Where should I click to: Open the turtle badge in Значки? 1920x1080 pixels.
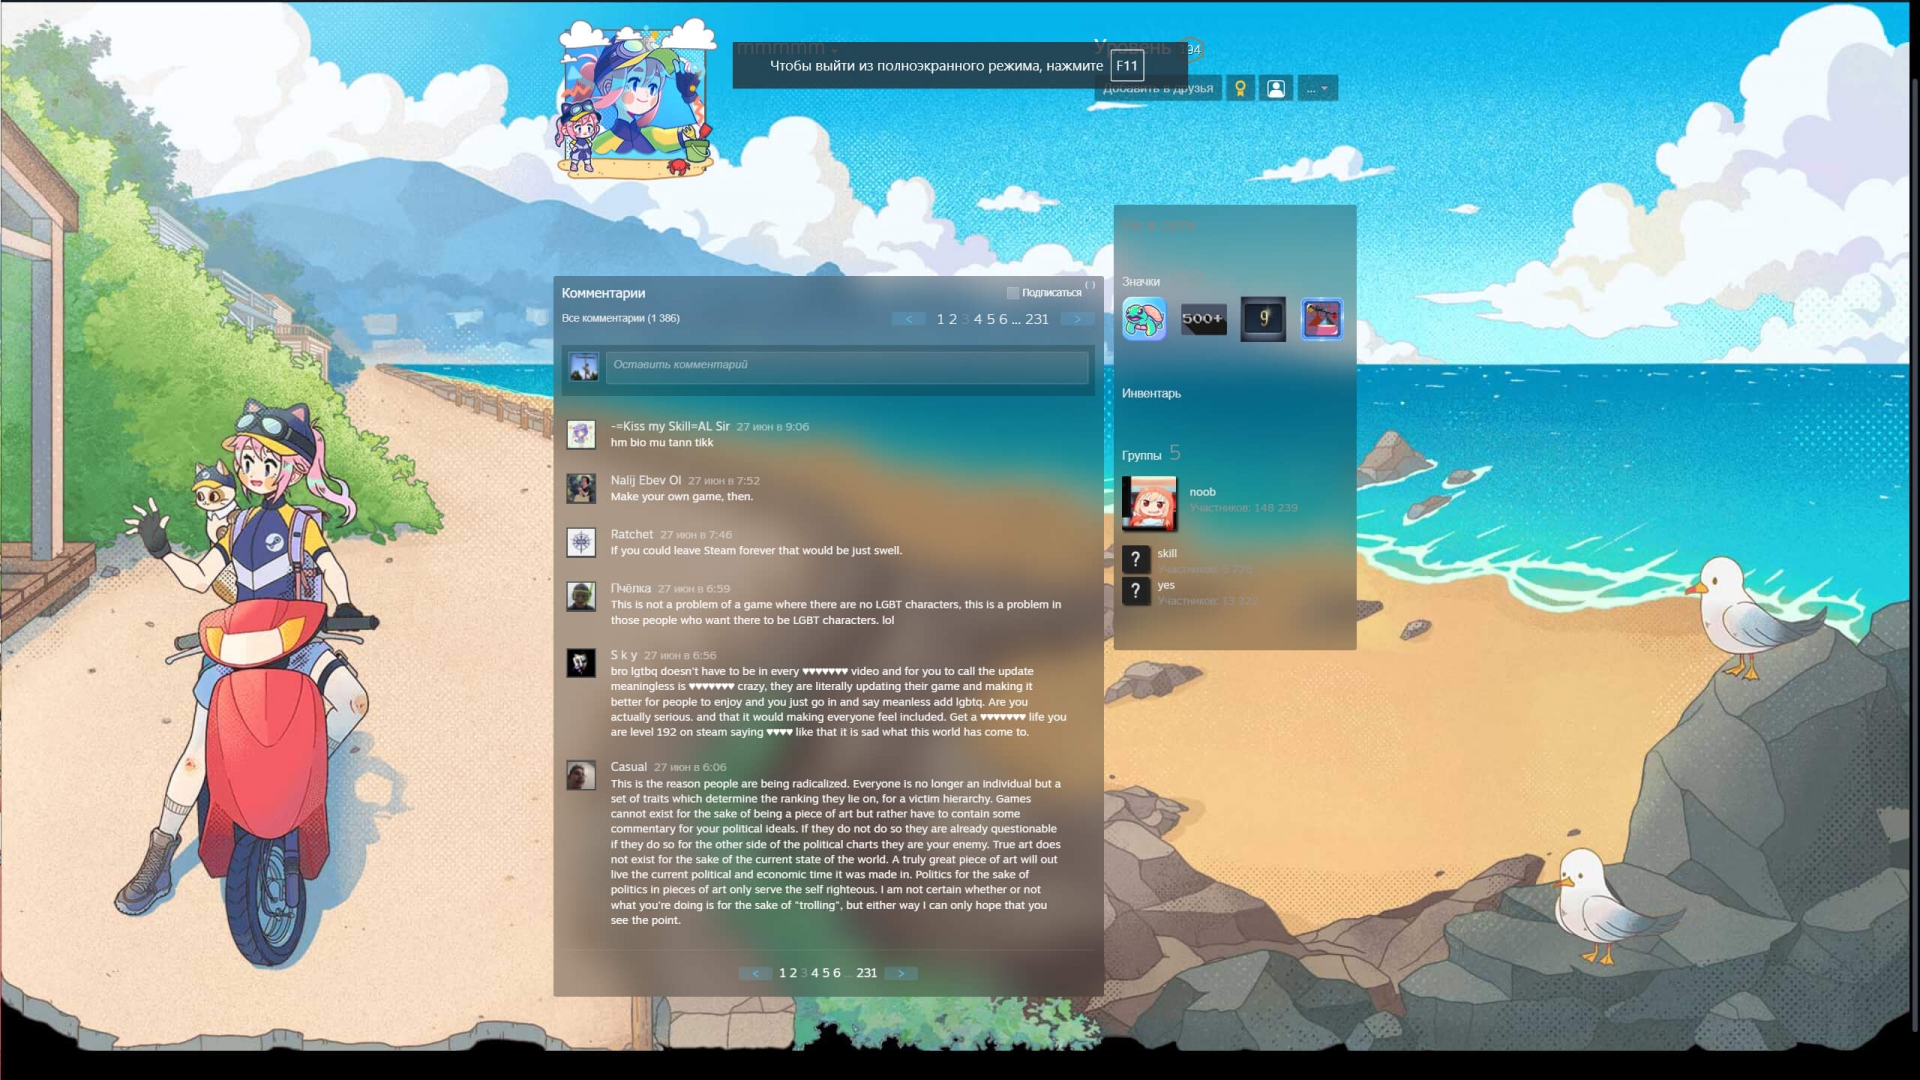1144,319
